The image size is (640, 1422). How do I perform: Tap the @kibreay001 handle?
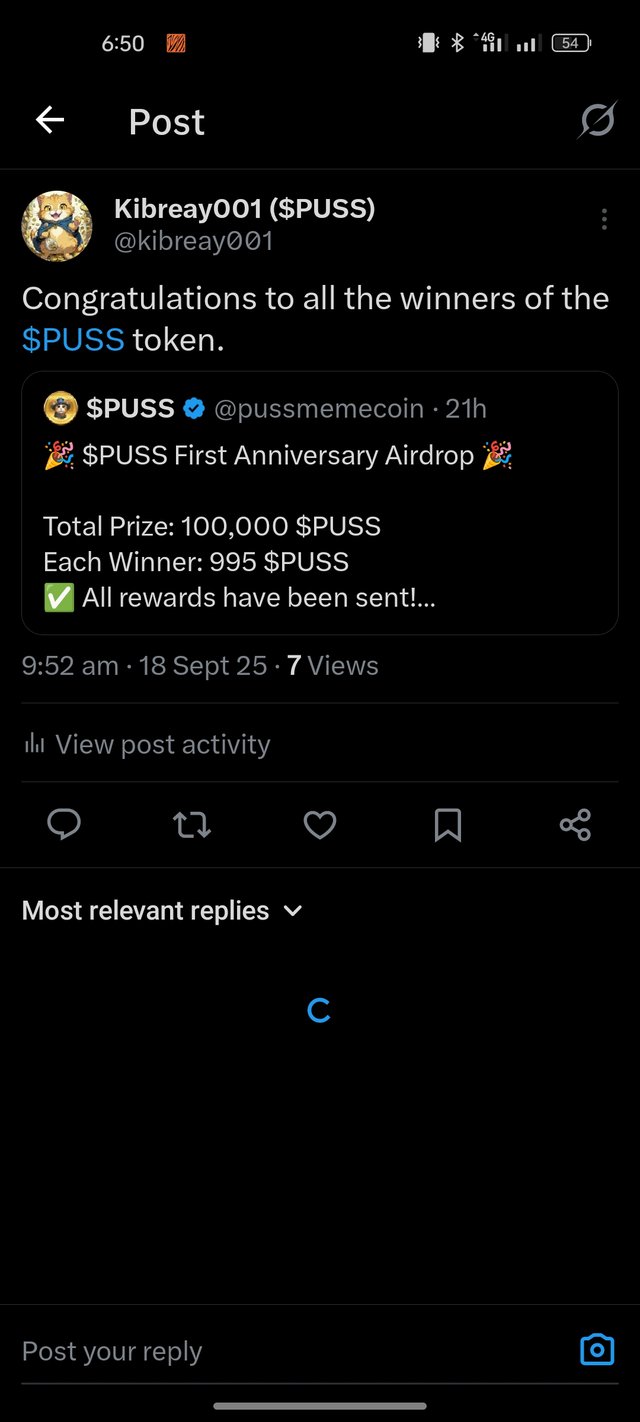[x=194, y=241]
